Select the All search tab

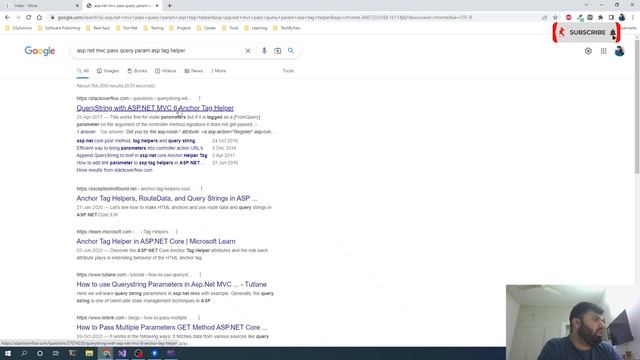point(83,71)
